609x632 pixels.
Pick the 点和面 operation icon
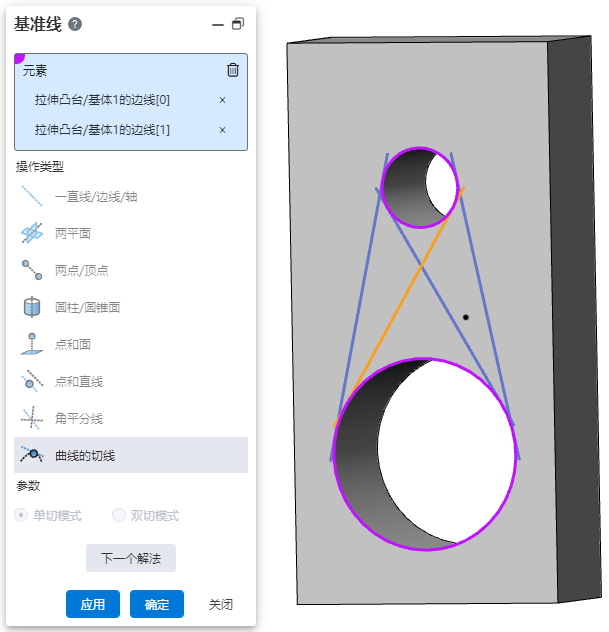click(x=32, y=344)
